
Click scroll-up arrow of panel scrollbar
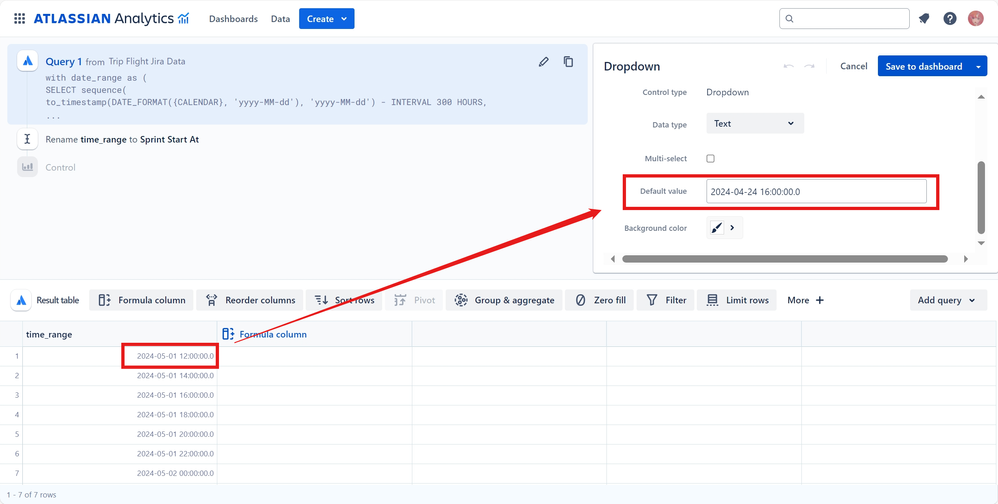pyautogui.click(x=981, y=95)
